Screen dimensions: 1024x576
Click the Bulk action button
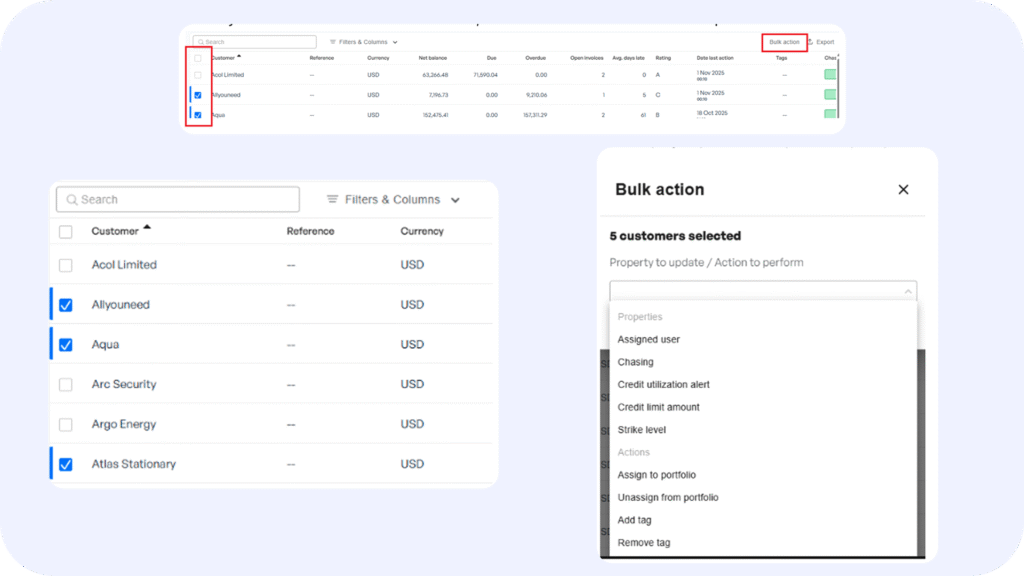pyautogui.click(x=784, y=42)
